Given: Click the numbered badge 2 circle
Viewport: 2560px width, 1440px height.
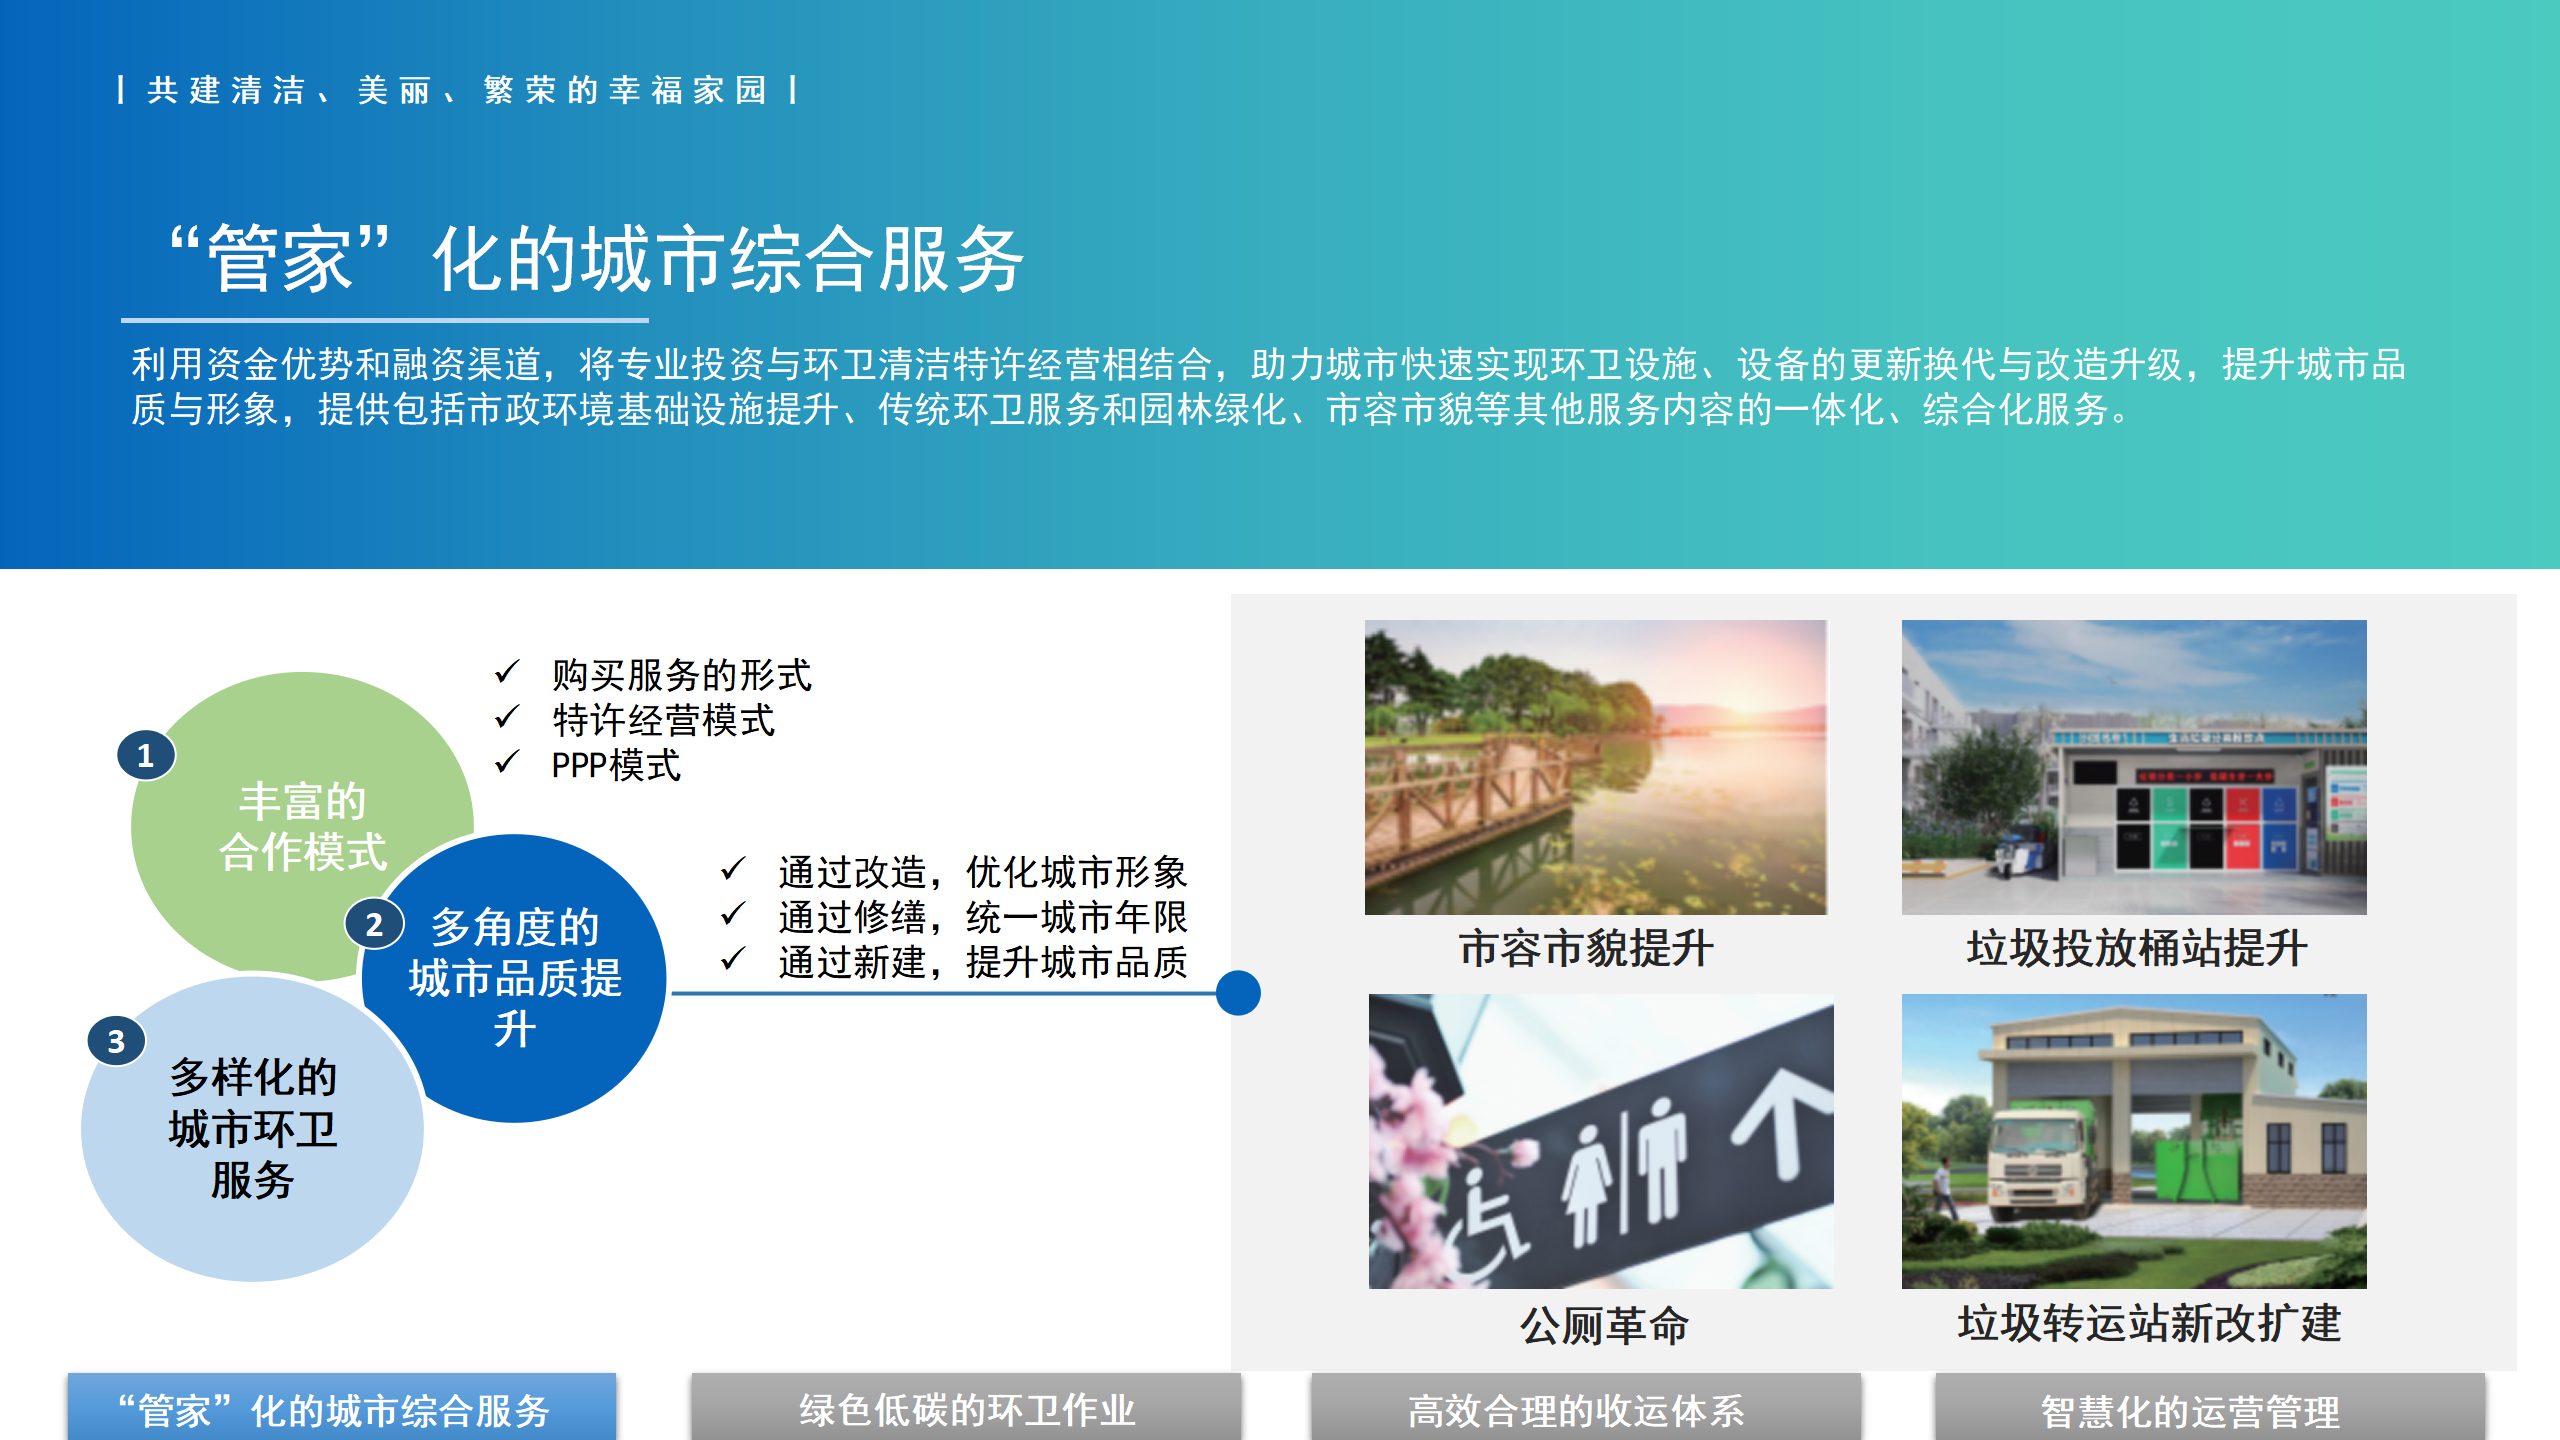Looking at the screenshot, I should (x=374, y=924).
